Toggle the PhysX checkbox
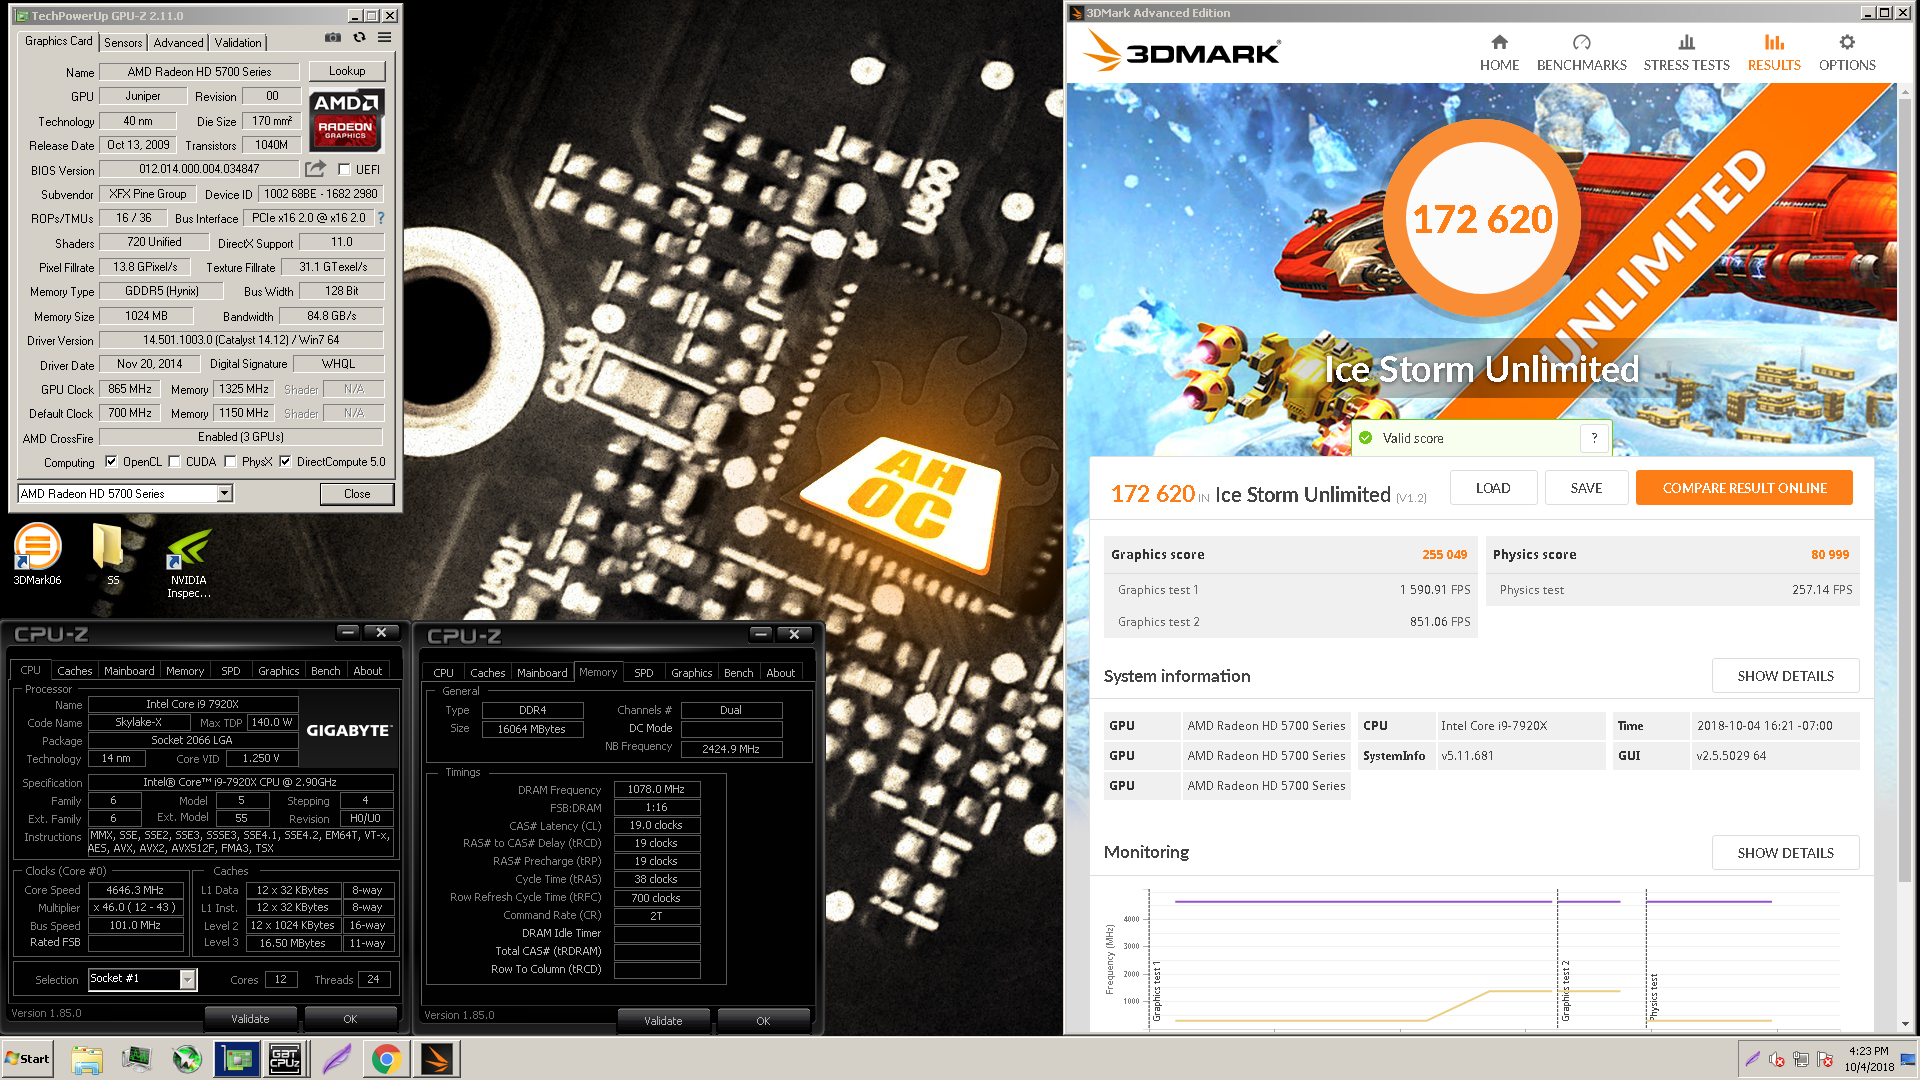This screenshot has height=1080, width=1920. 230,462
